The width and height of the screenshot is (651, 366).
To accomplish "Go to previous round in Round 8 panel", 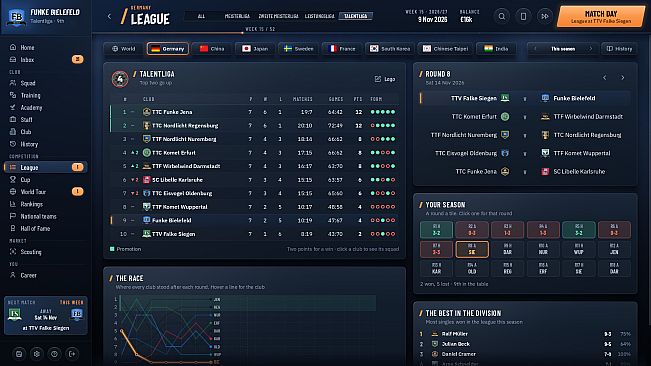I will click(604, 78).
